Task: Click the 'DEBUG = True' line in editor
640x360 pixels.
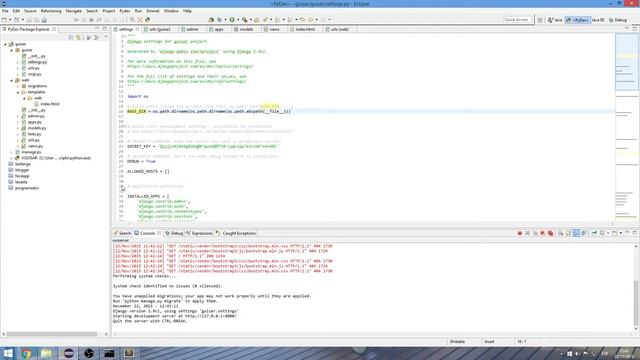Action: pos(141,161)
